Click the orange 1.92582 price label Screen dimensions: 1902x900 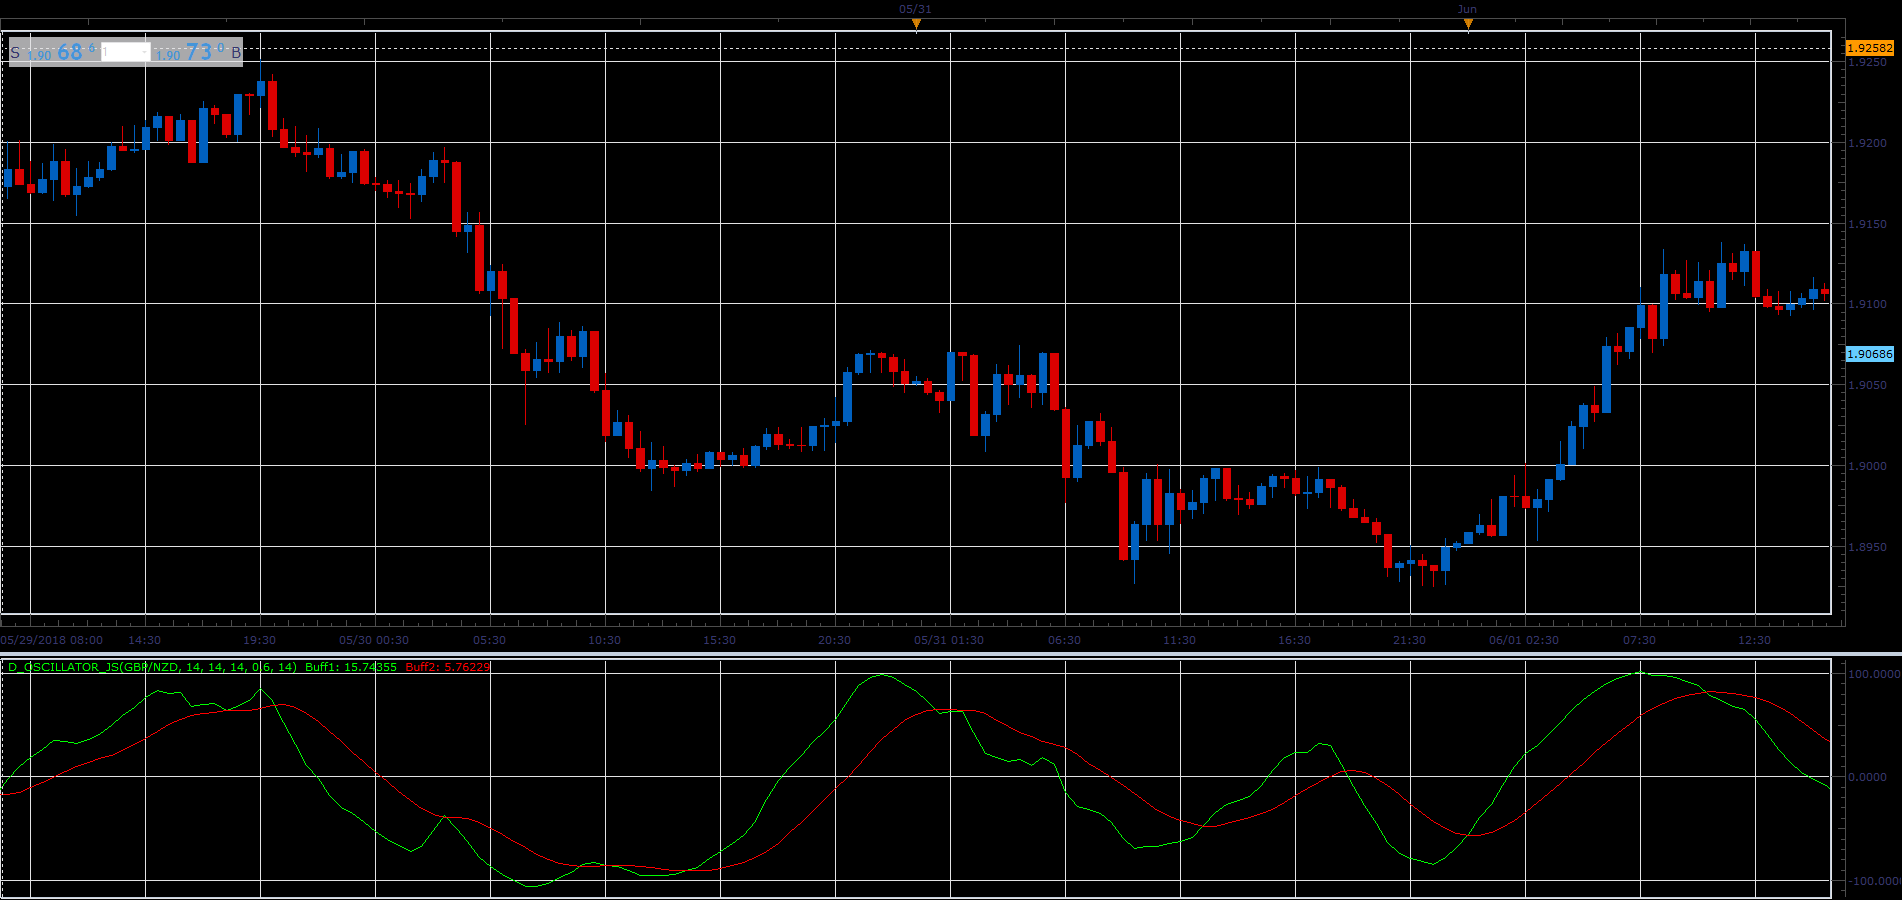[x=1869, y=48]
